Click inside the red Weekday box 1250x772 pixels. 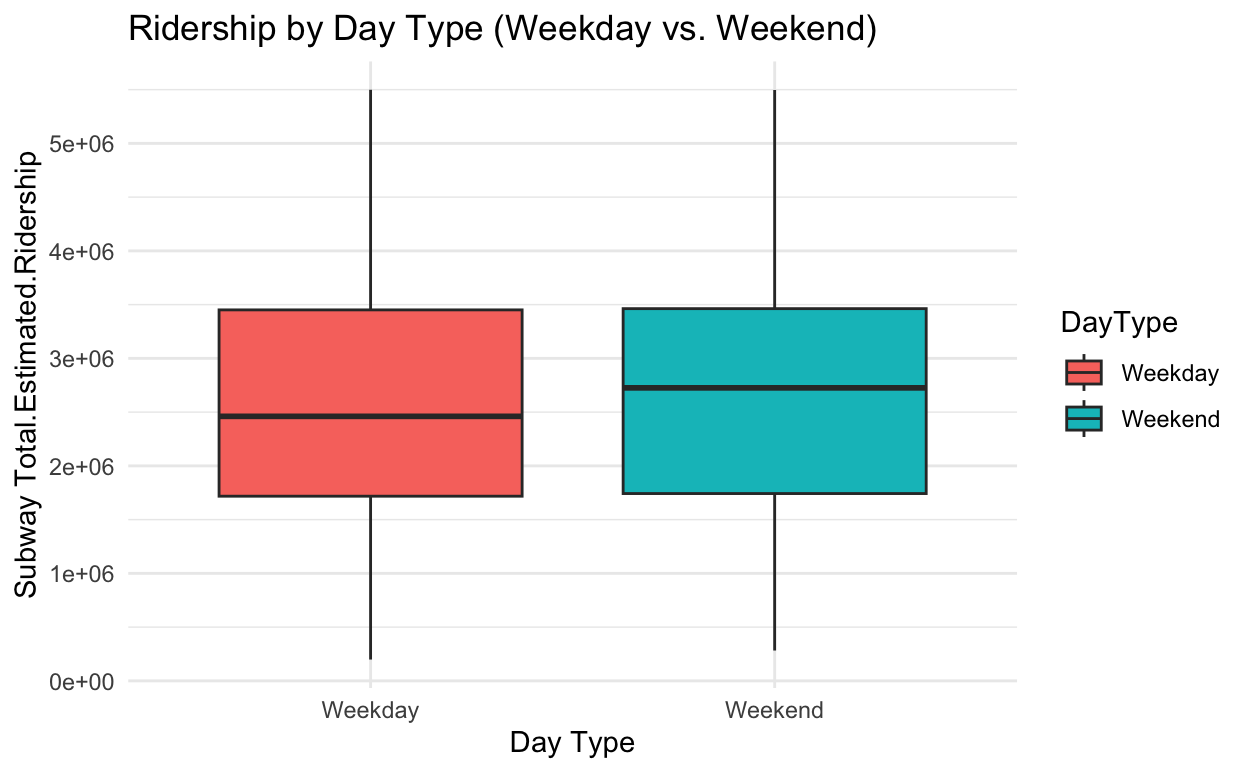click(x=370, y=360)
